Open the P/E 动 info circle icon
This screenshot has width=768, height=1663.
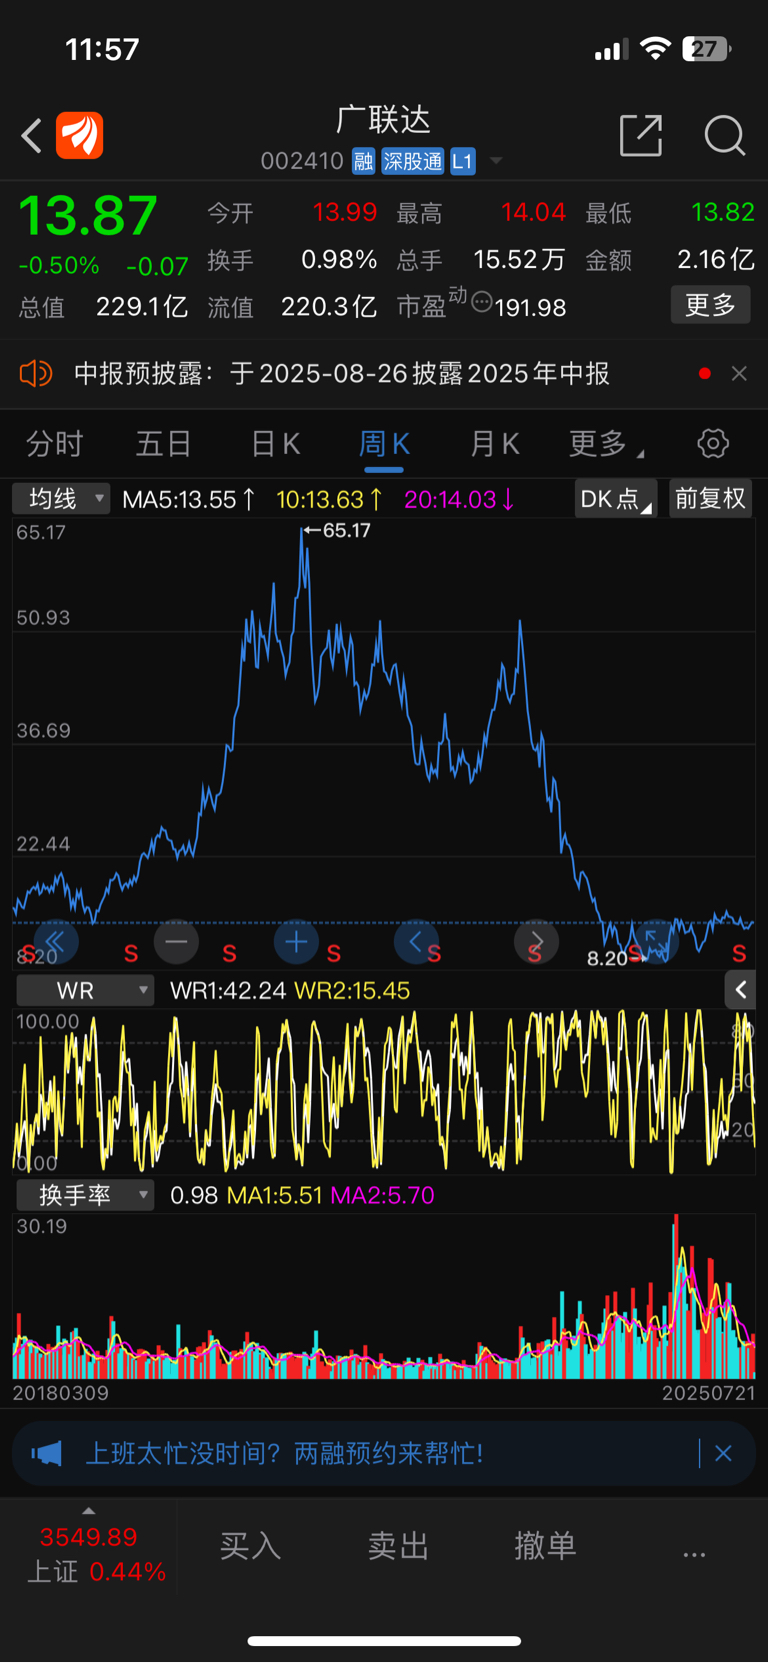(481, 302)
